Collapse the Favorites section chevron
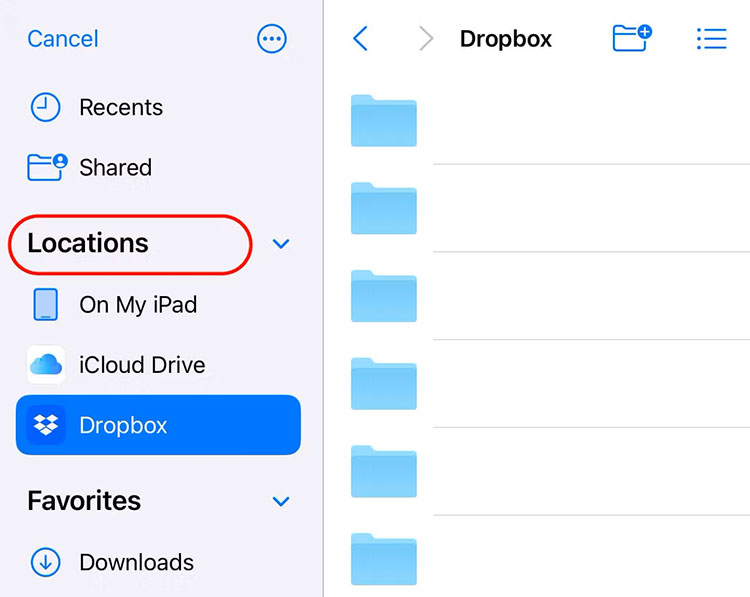 point(281,501)
